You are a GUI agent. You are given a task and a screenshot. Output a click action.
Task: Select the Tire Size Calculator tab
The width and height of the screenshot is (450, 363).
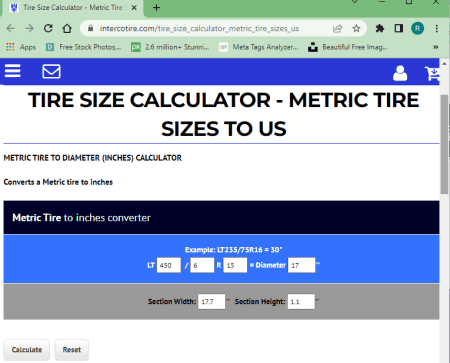(x=73, y=7)
